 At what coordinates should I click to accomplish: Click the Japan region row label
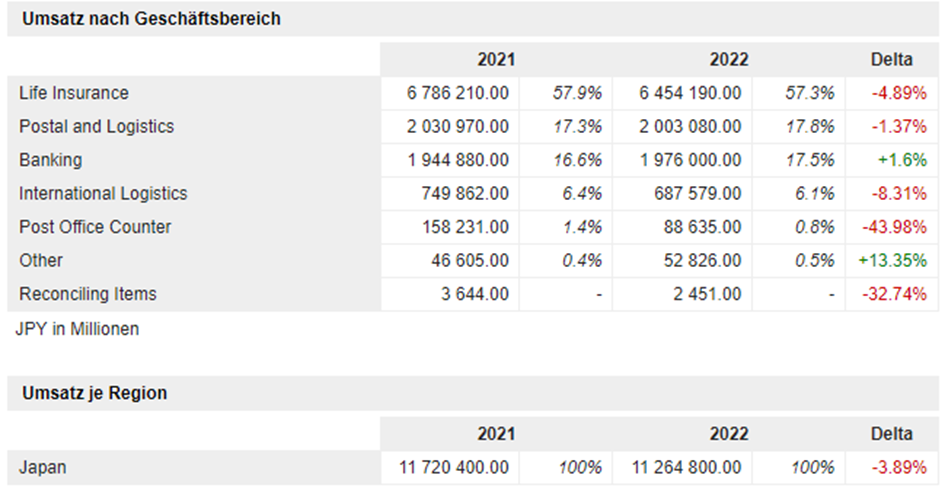(44, 467)
